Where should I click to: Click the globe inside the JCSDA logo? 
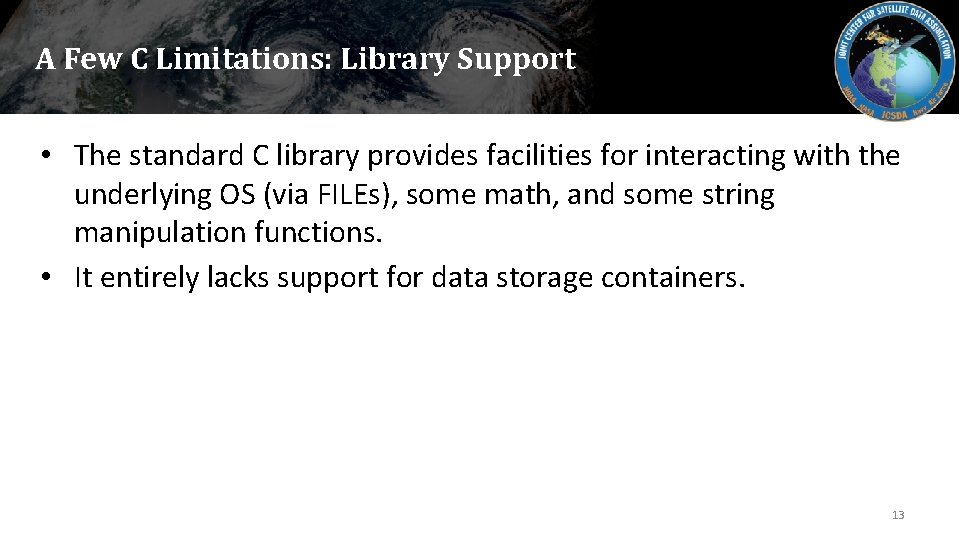[894, 77]
